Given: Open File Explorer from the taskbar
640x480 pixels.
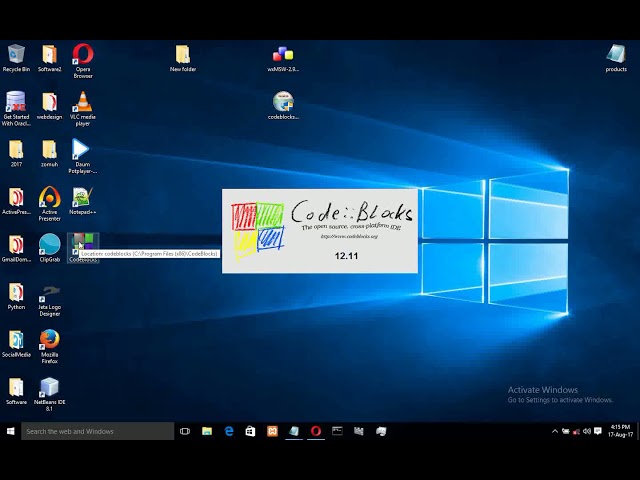Looking at the screenshot, I should [x=207, y=431].
